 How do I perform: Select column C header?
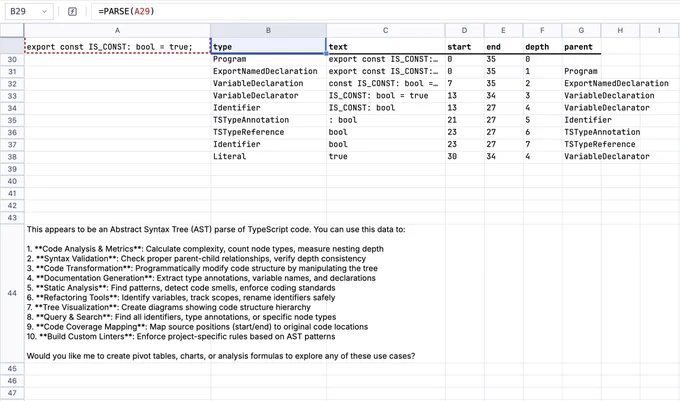[x=385, y=30]
